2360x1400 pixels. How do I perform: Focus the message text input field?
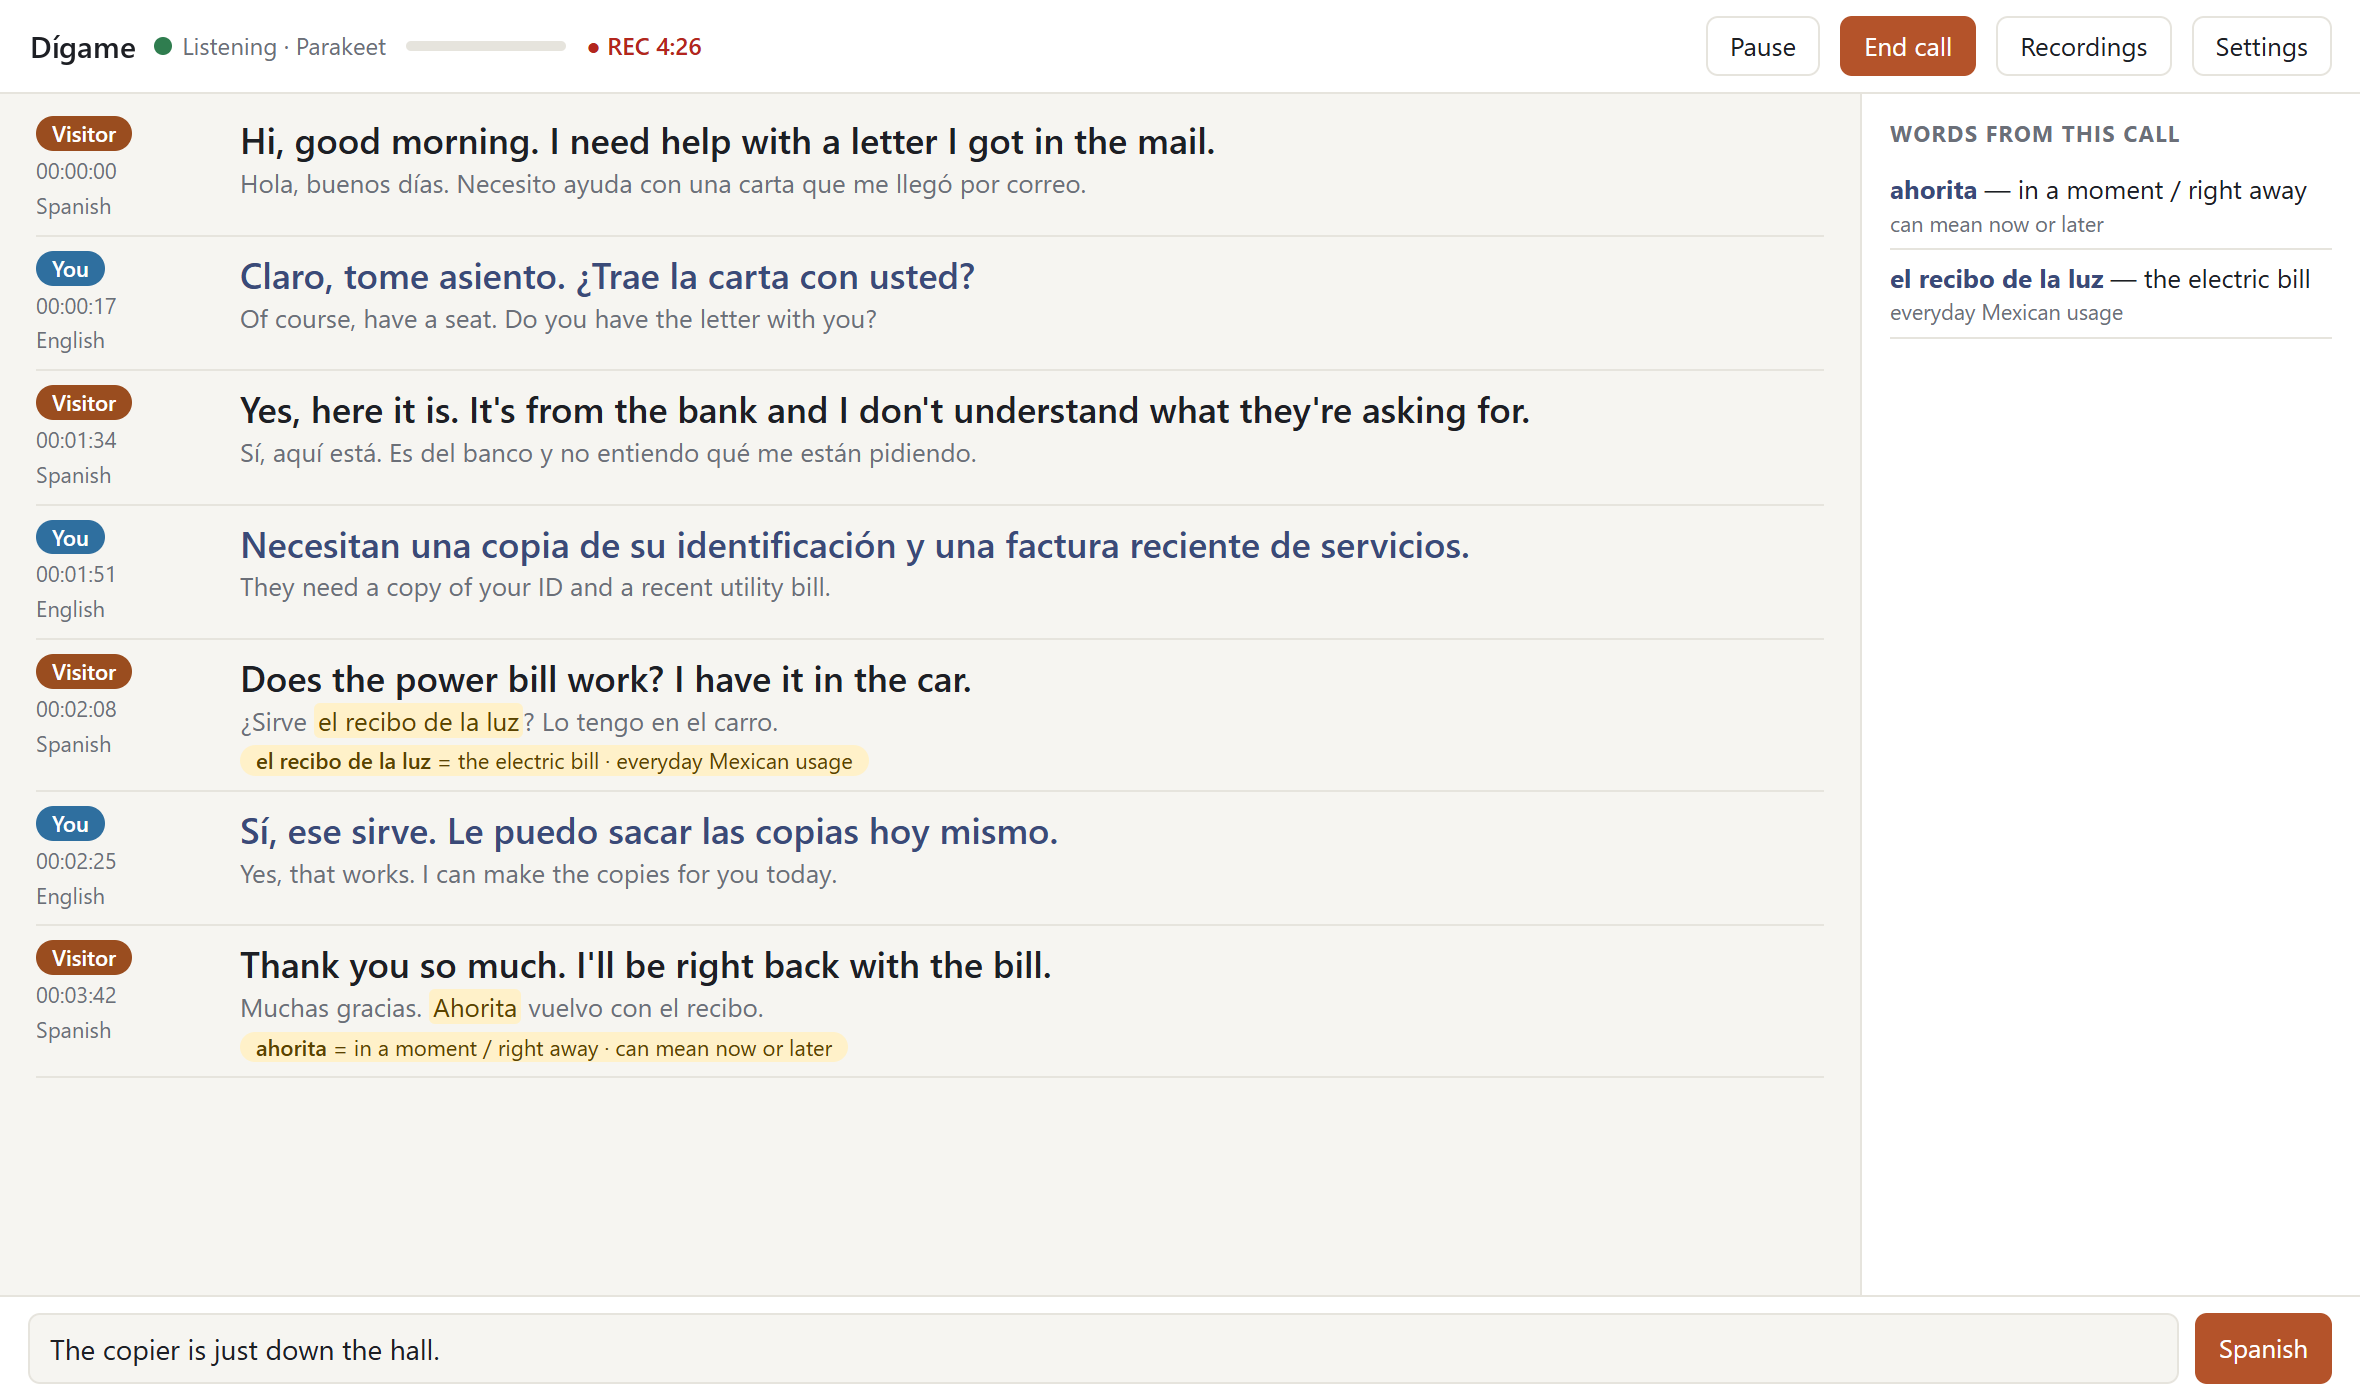[1103, 1349]
